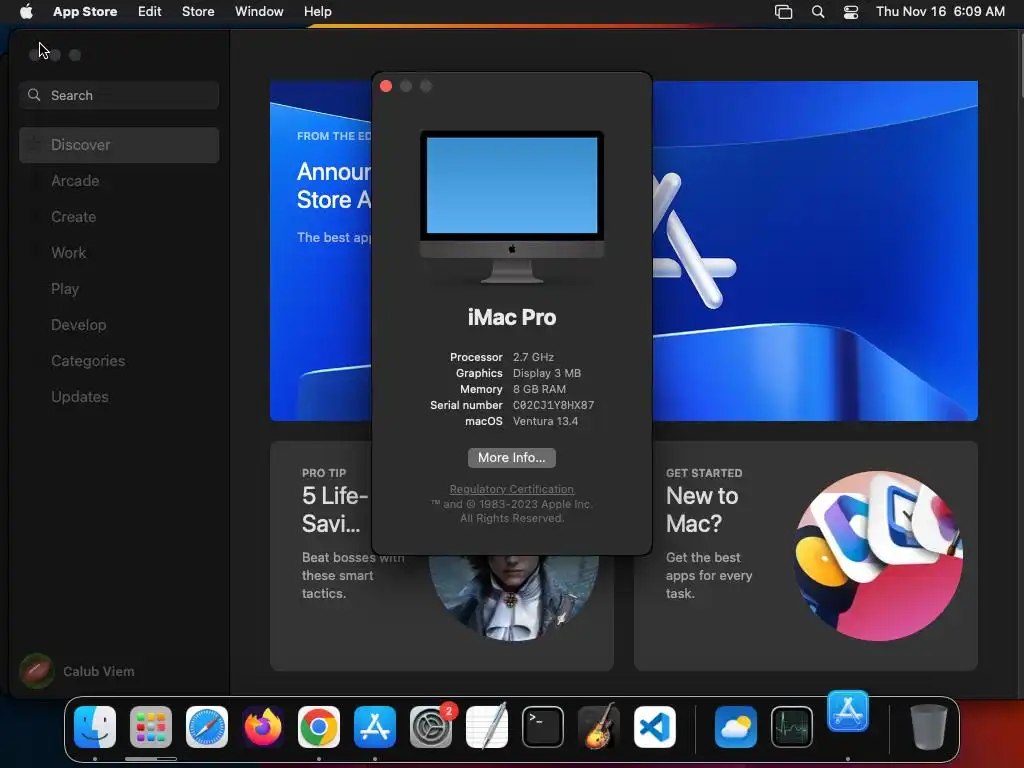Open Activity Monitor from the dock
1024x768 pixels.
(x=792, y=727)
